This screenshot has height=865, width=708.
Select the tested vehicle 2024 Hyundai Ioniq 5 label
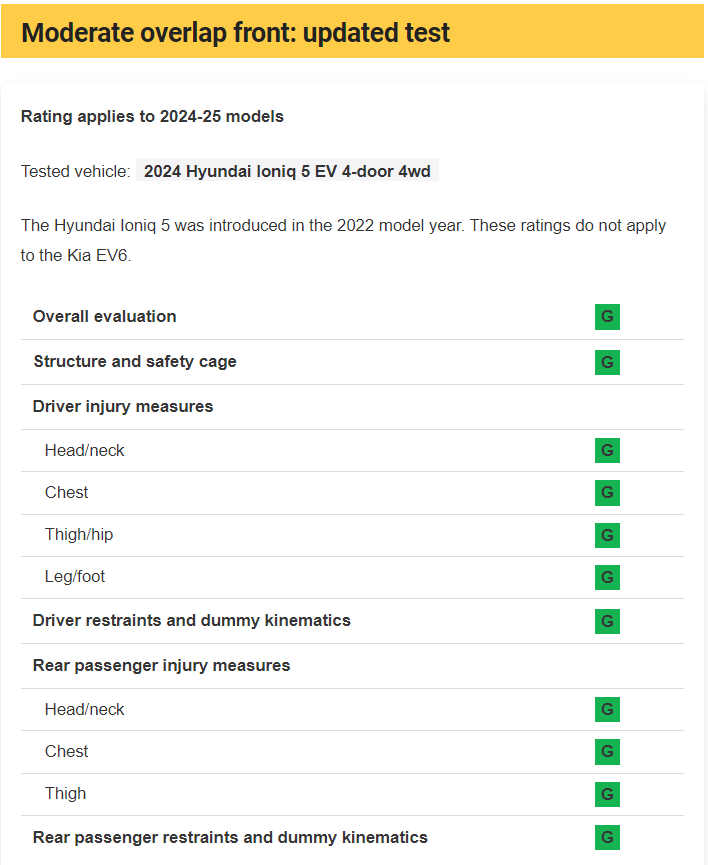coord(287,171)
